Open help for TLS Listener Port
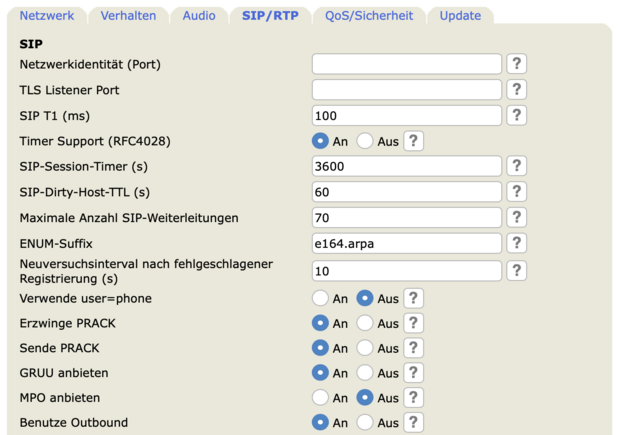 click(516, 90)
